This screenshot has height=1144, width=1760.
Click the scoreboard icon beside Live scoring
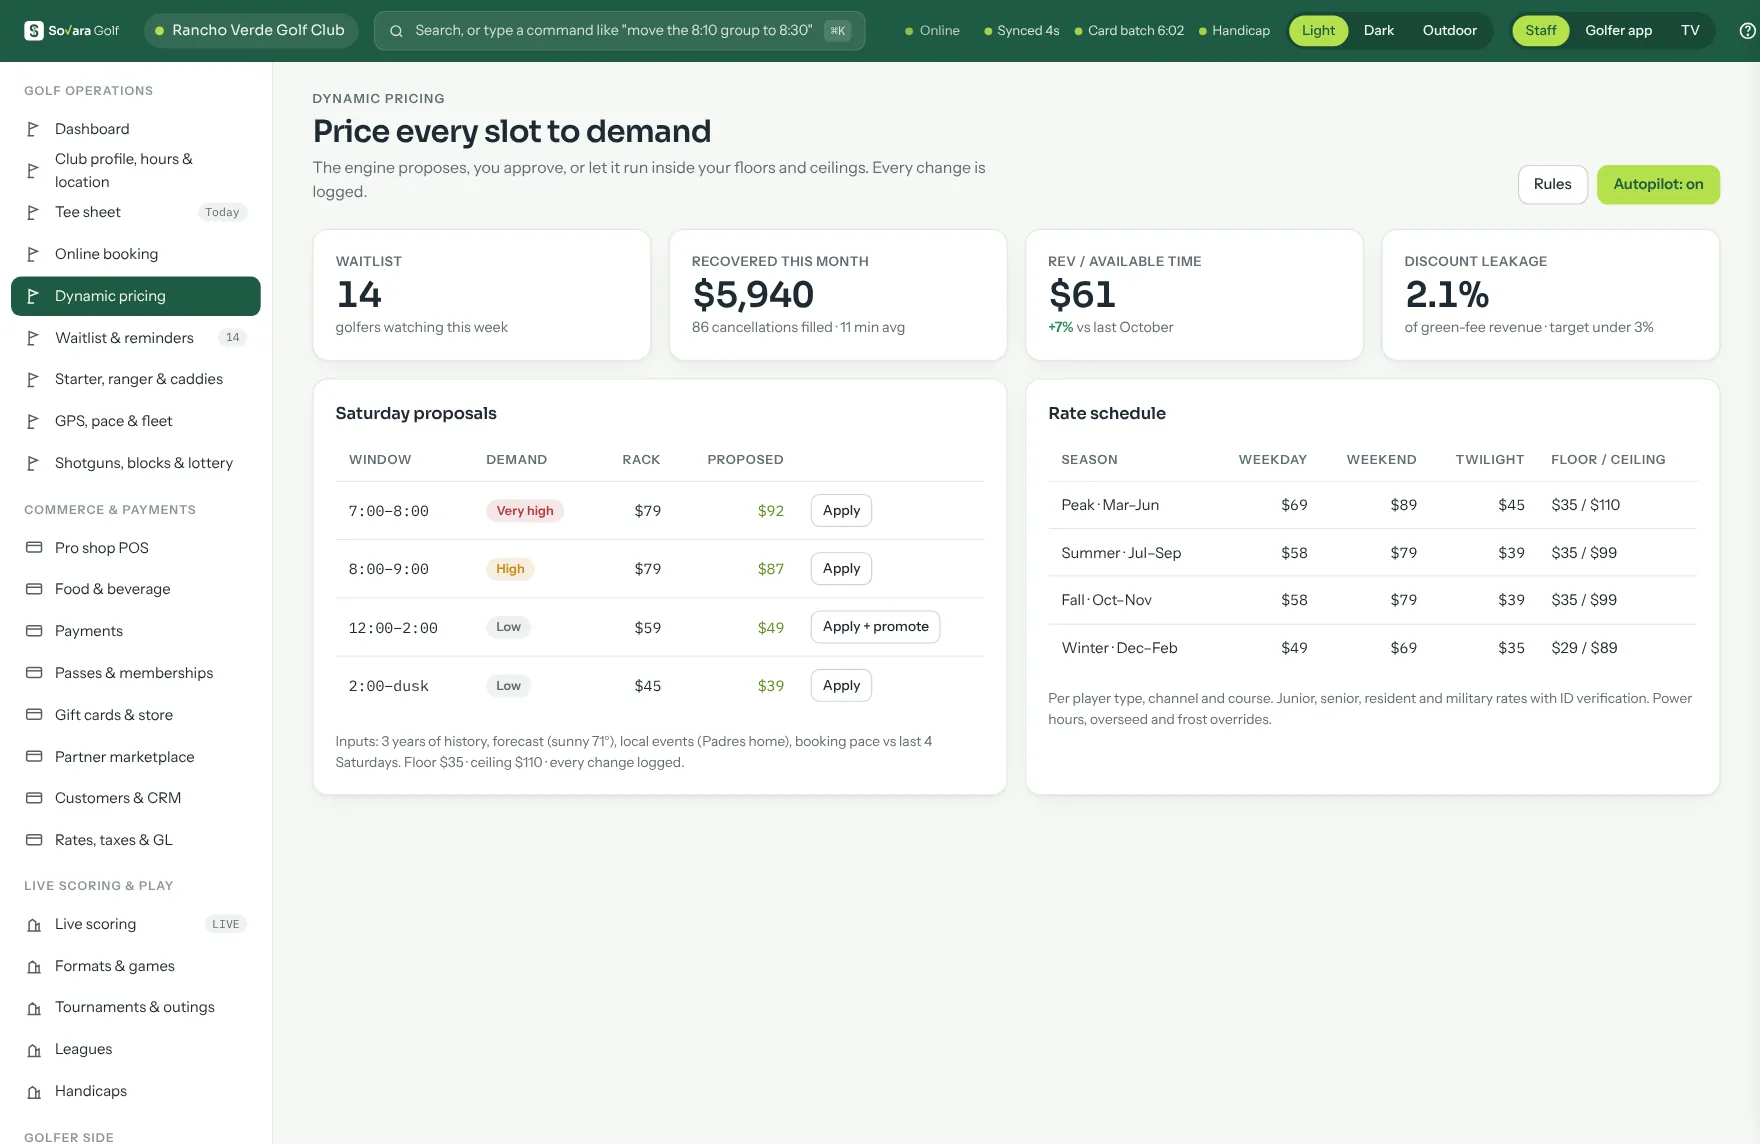coord(34,925)
